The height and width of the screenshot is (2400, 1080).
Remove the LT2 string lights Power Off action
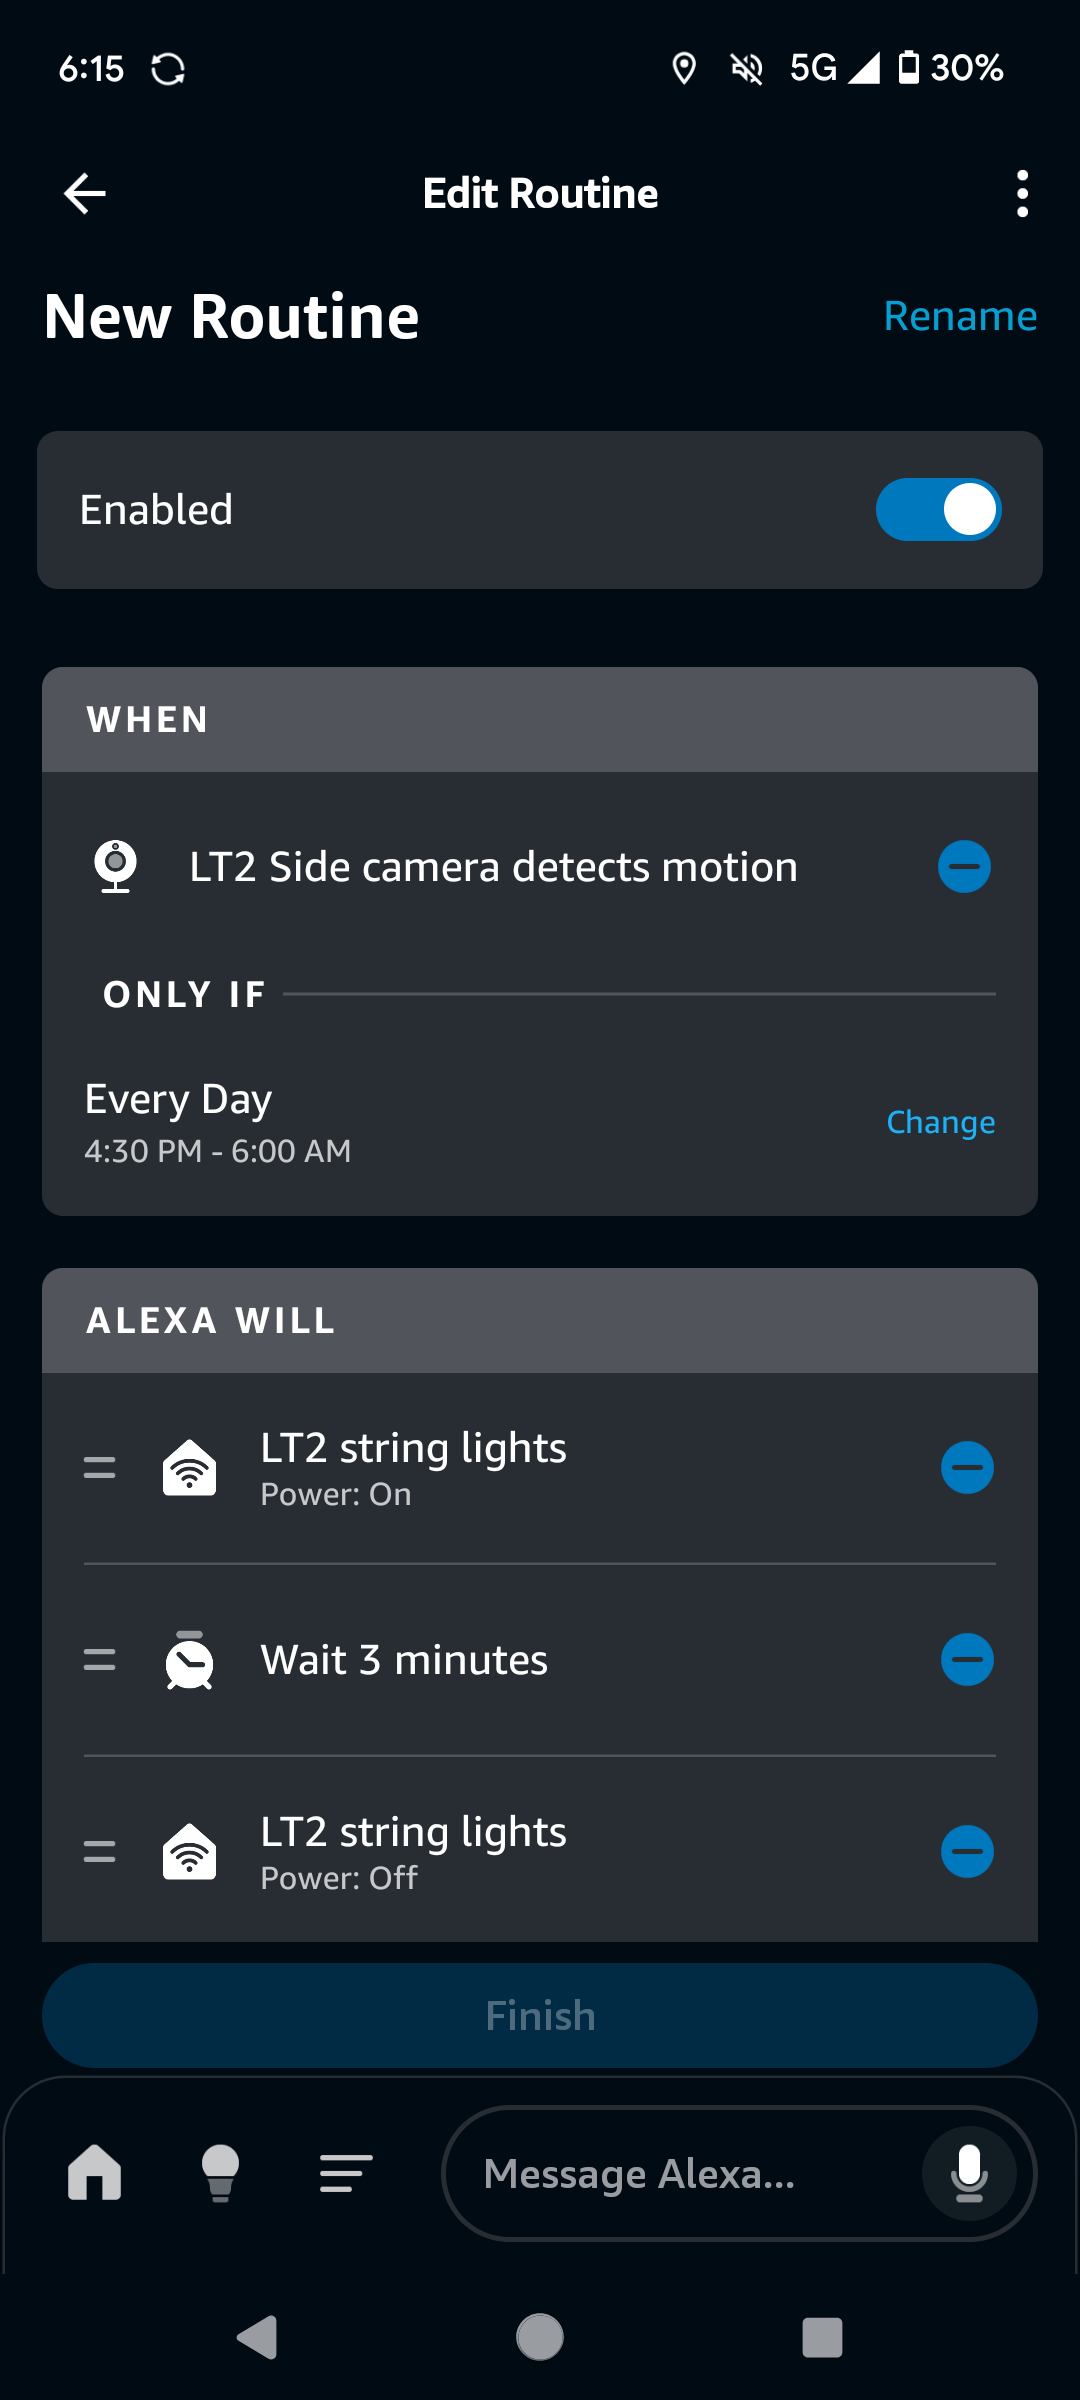pos(967,1852)
